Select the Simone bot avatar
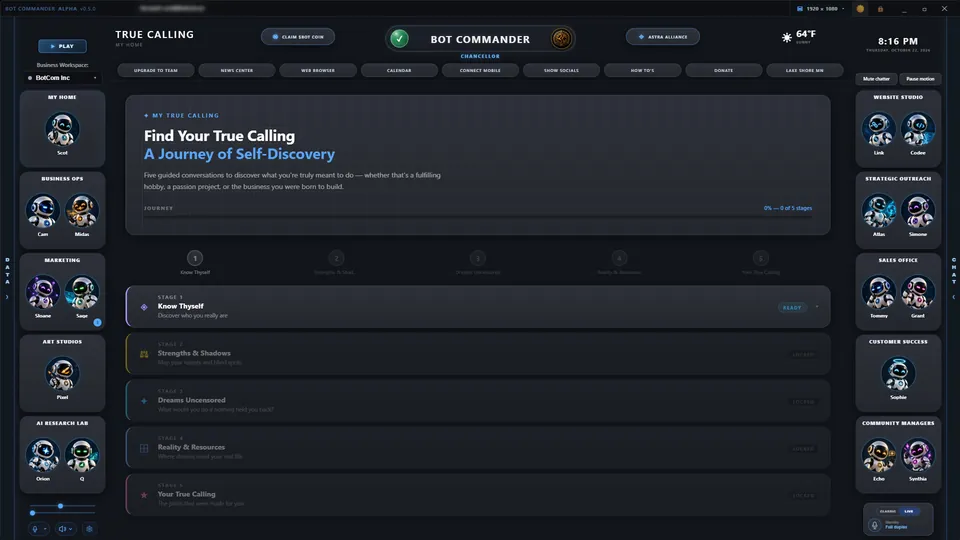Screen dimensions: 960x540 coord(917,211)
